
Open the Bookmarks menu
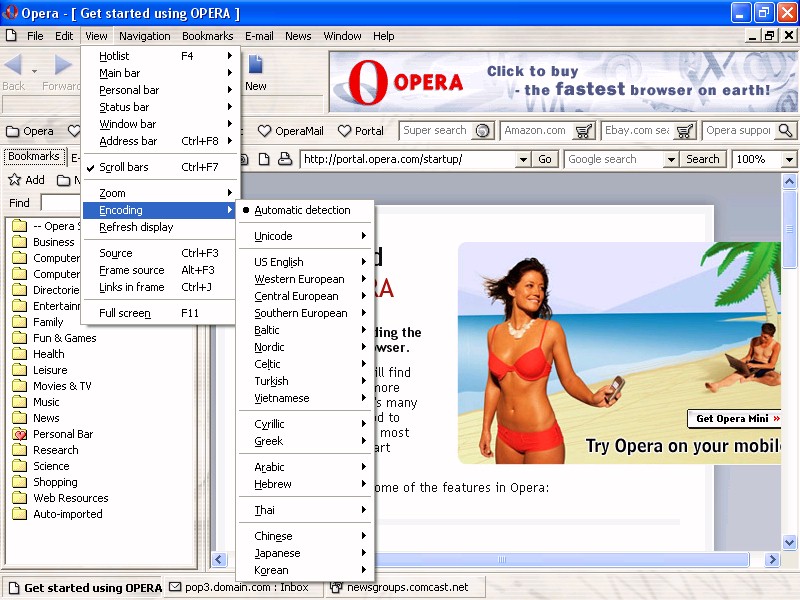coord(208,36)
